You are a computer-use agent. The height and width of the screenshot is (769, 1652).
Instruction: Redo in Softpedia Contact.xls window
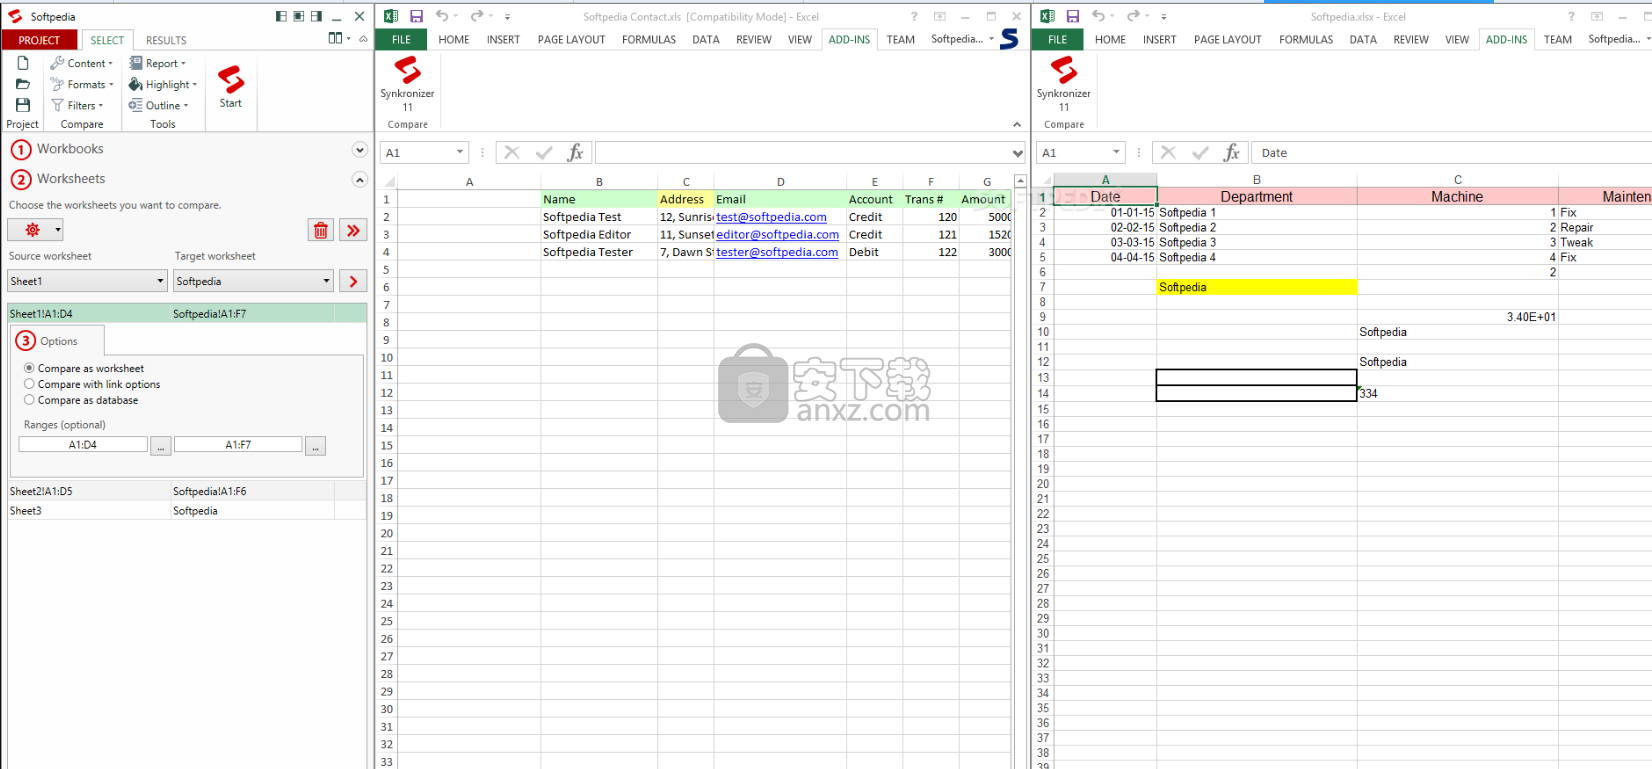click(x=477, y=16)
